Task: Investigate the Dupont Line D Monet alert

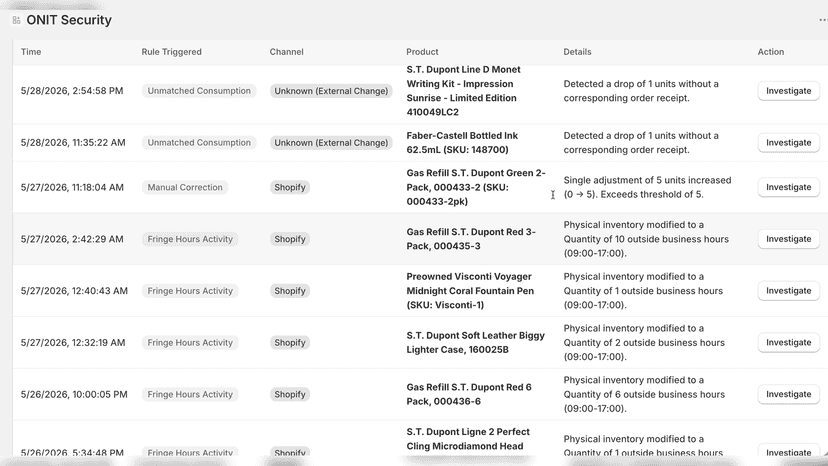Action: 788,91
